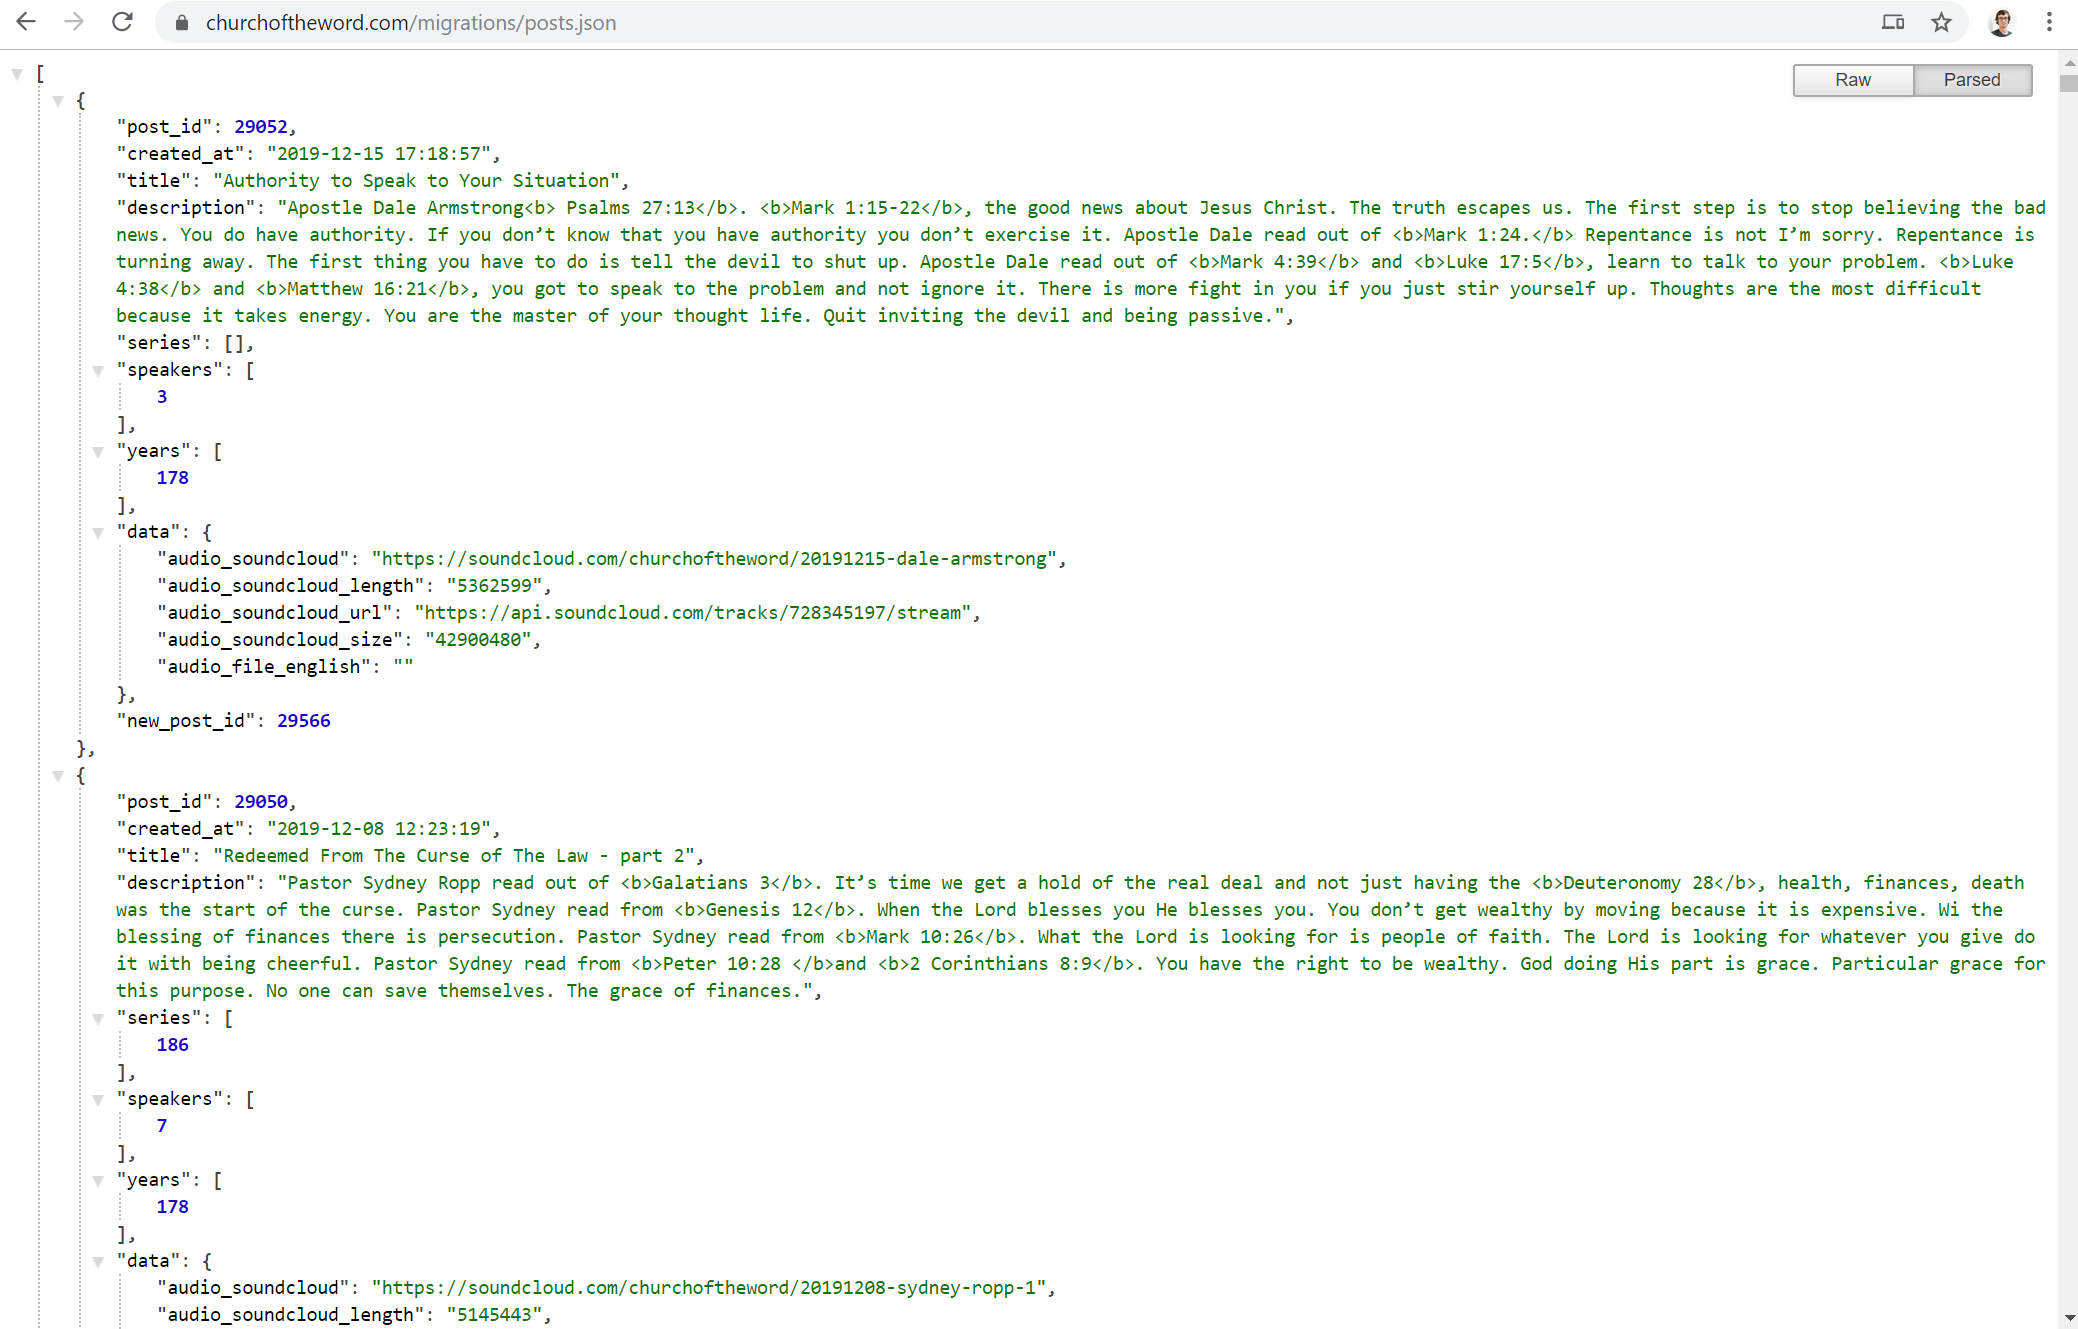Image resolution: width=2078 pixels, height=1329 pixels.
Task: Open the user profile avatar
Action: tap(2002, 22)
